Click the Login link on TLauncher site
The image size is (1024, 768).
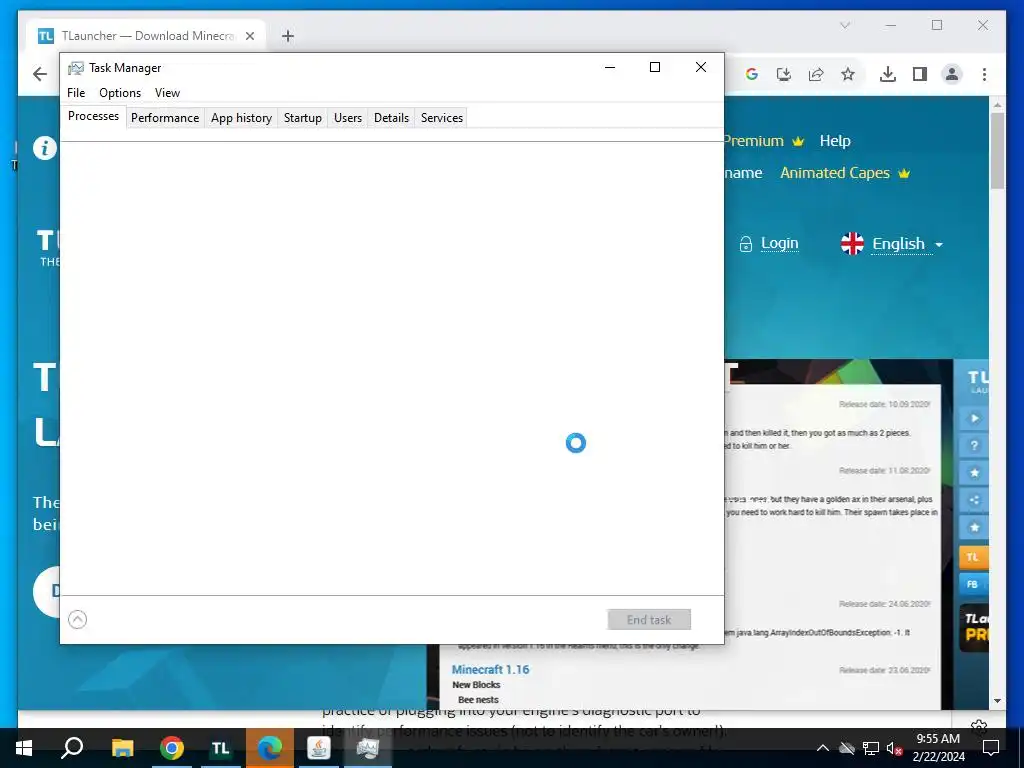(779, 244)
